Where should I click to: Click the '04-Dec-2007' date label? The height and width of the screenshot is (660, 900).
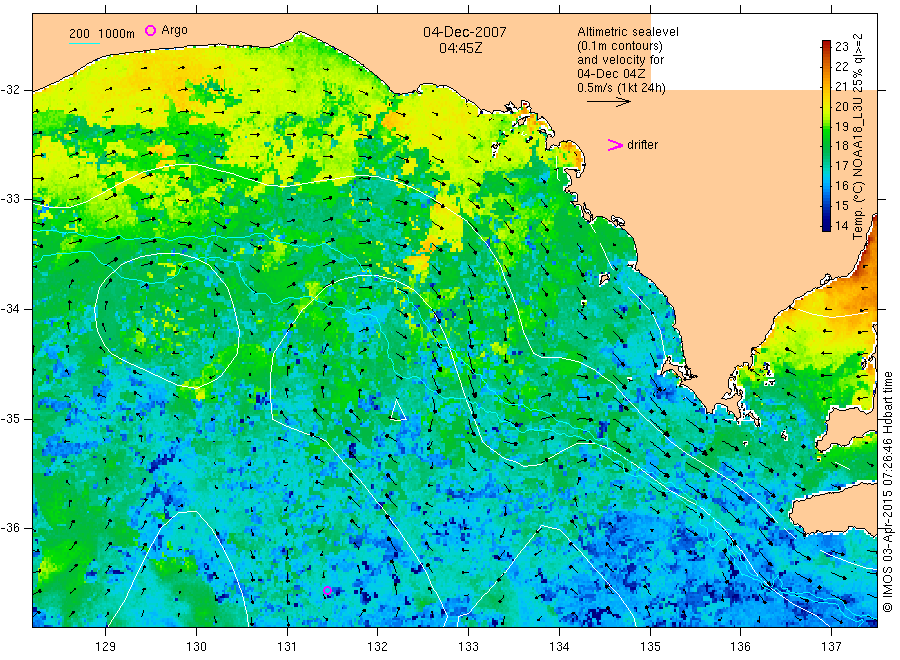point(465,32)
